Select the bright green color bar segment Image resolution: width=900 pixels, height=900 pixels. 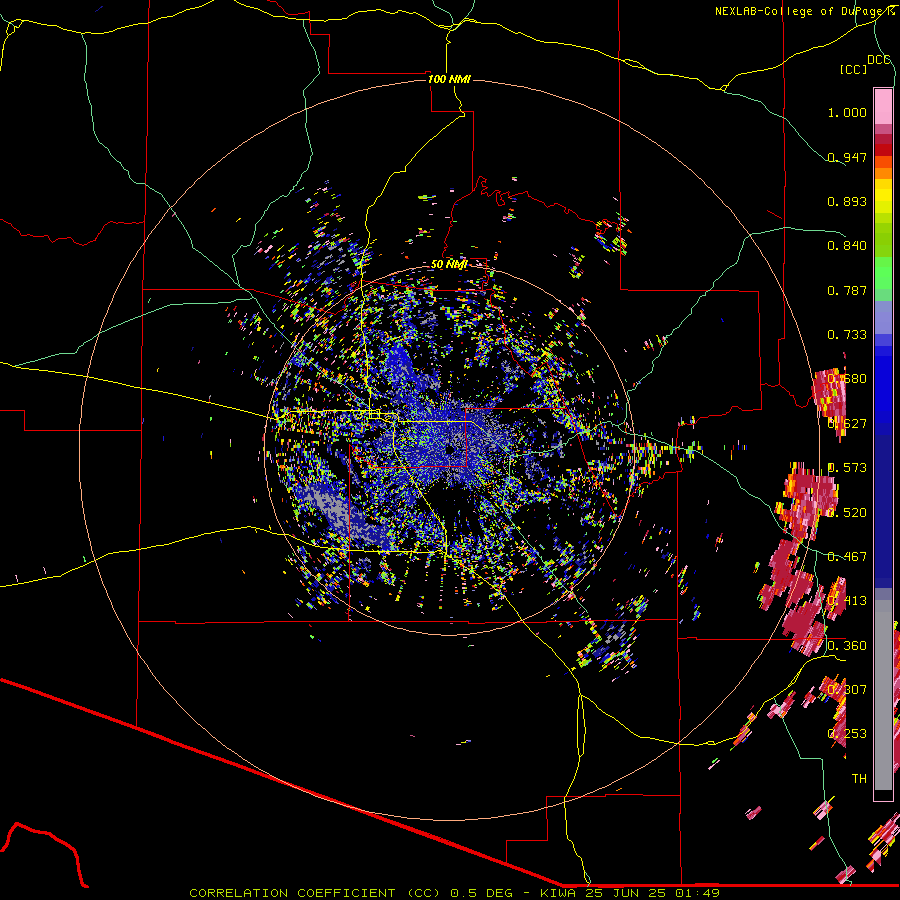click(x=883, y=273)
